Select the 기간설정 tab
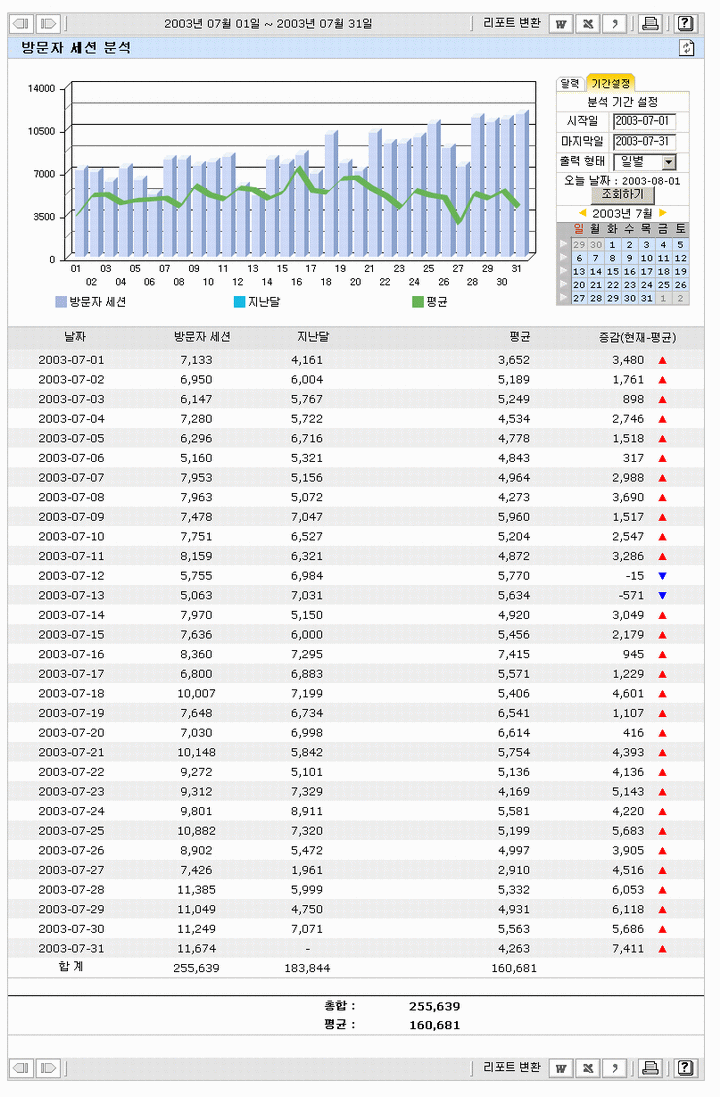Screen dimensions: 720x1097 coord(610,84)
